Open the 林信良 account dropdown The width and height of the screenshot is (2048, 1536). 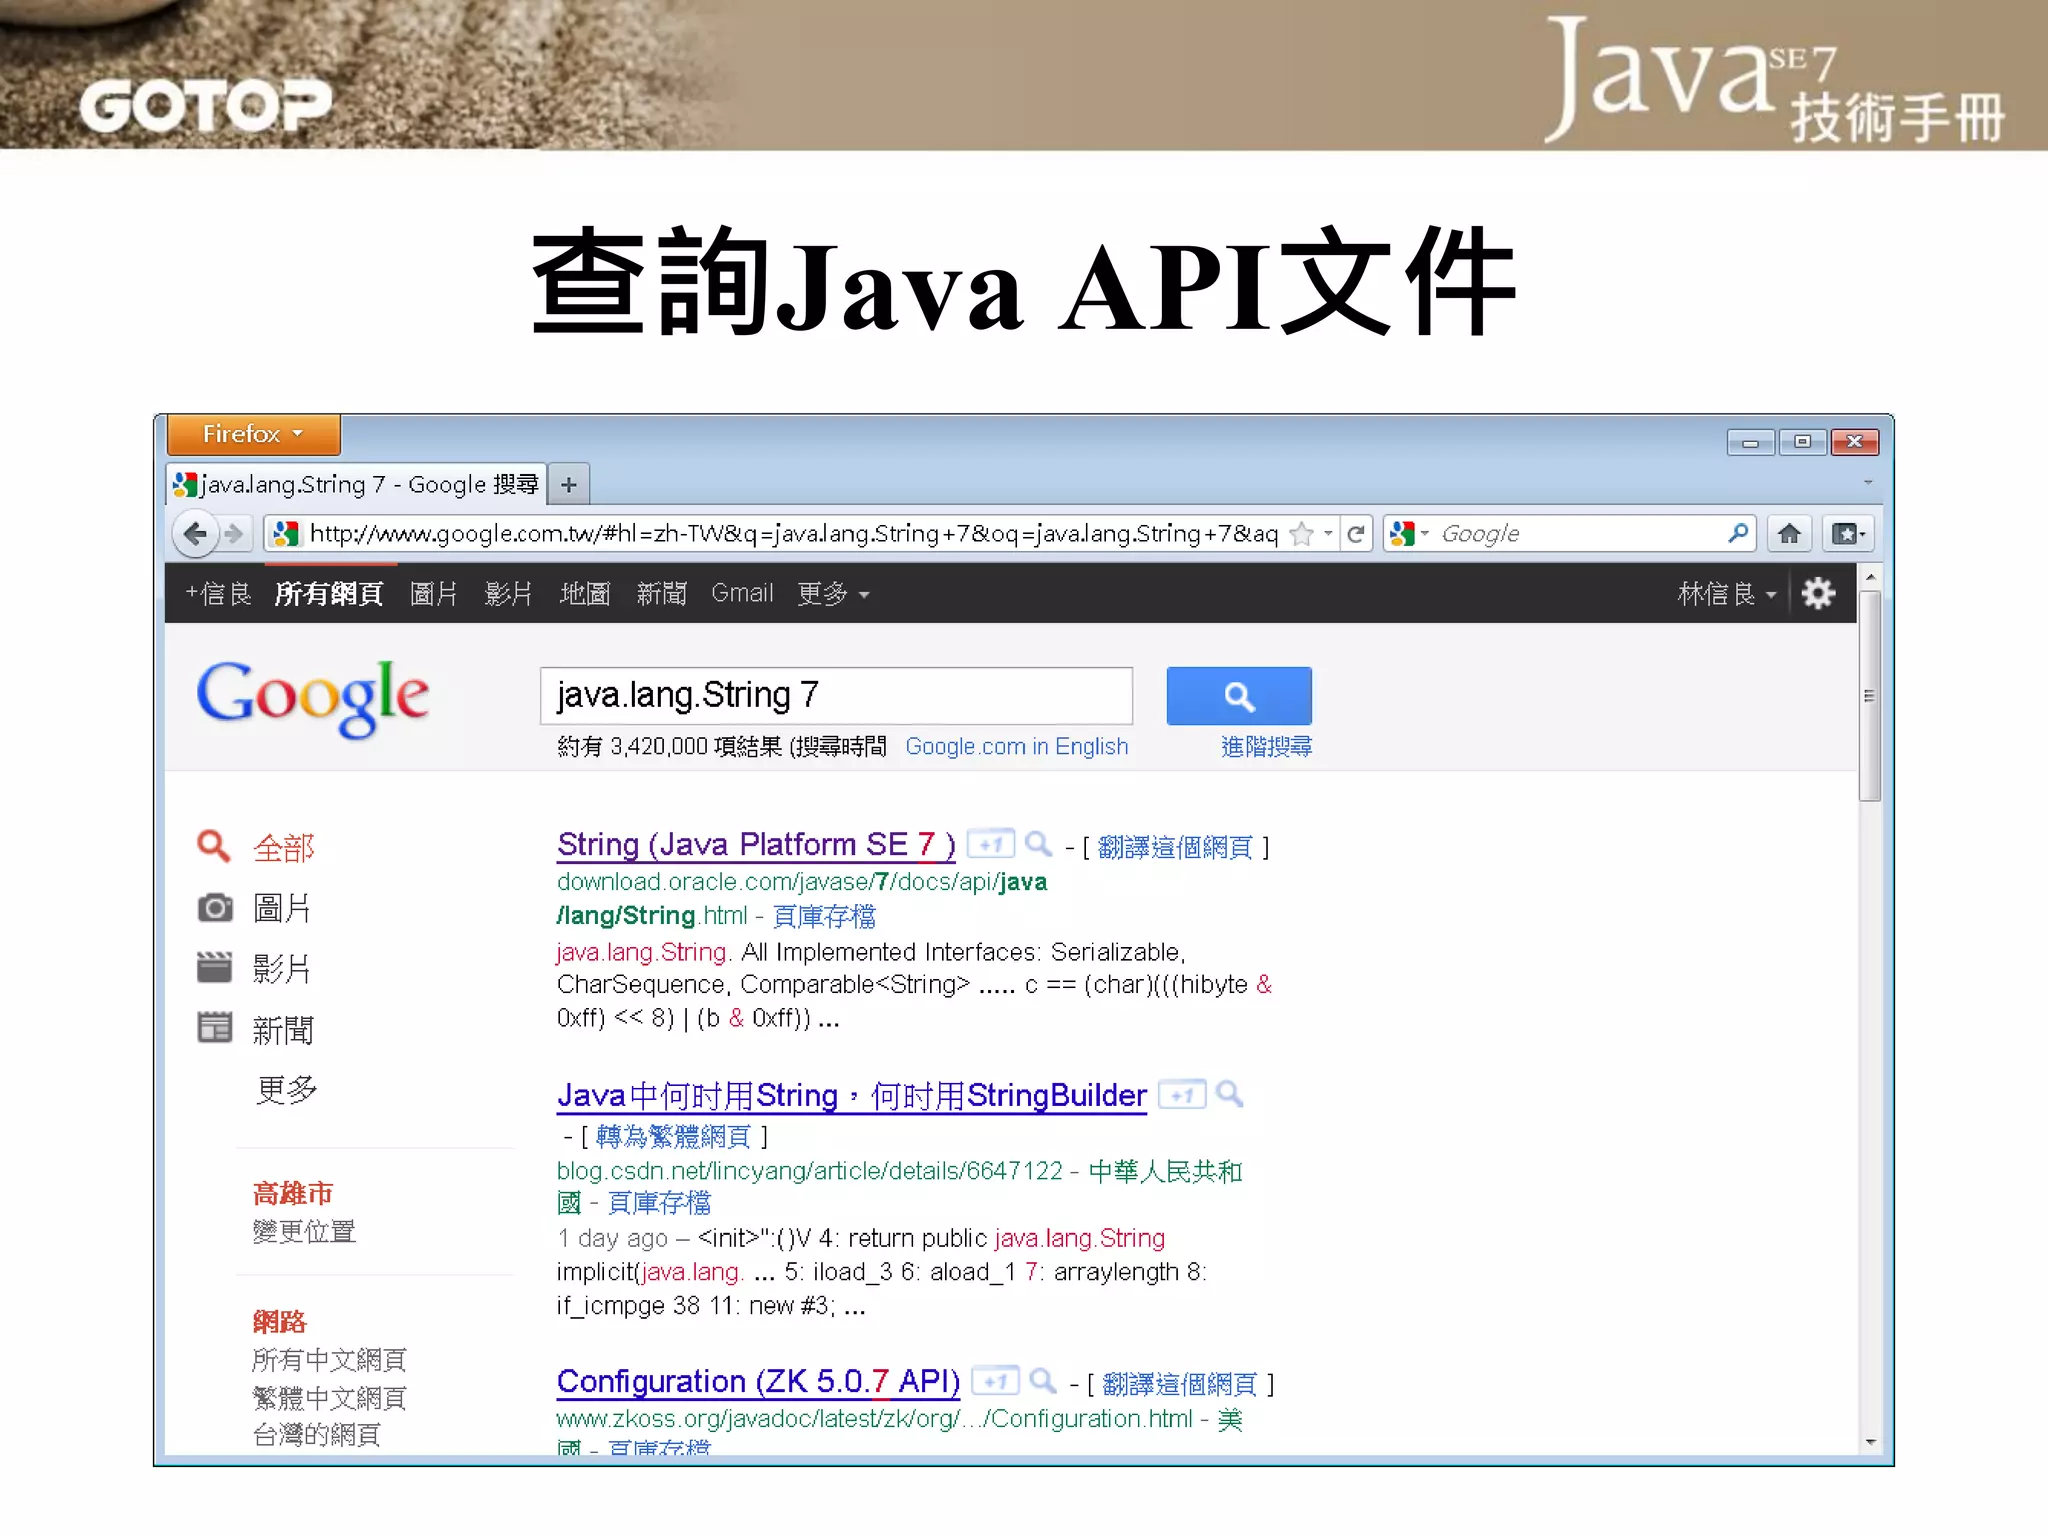(1726, 594)
